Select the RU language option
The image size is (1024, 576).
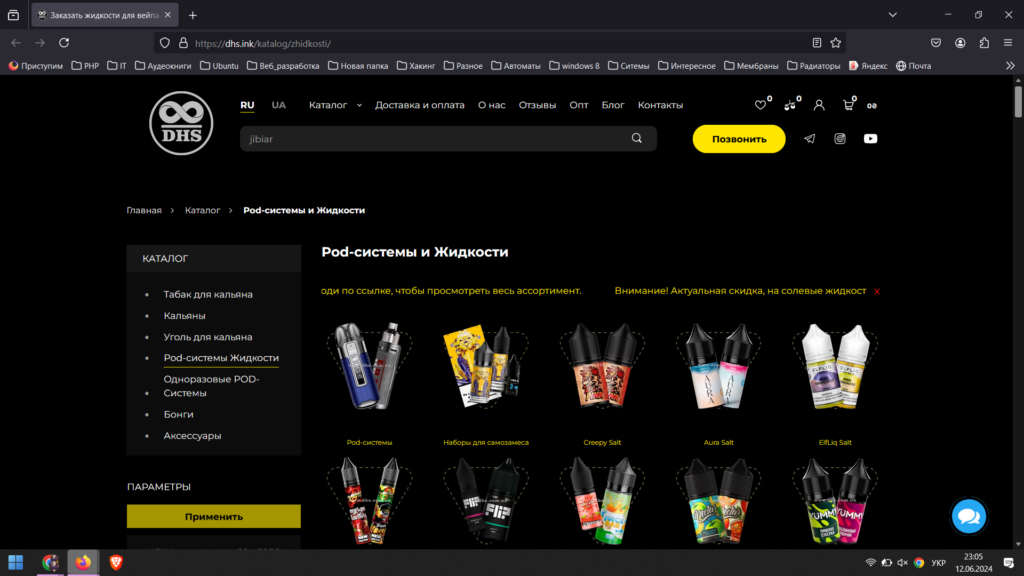coord(247,105)
